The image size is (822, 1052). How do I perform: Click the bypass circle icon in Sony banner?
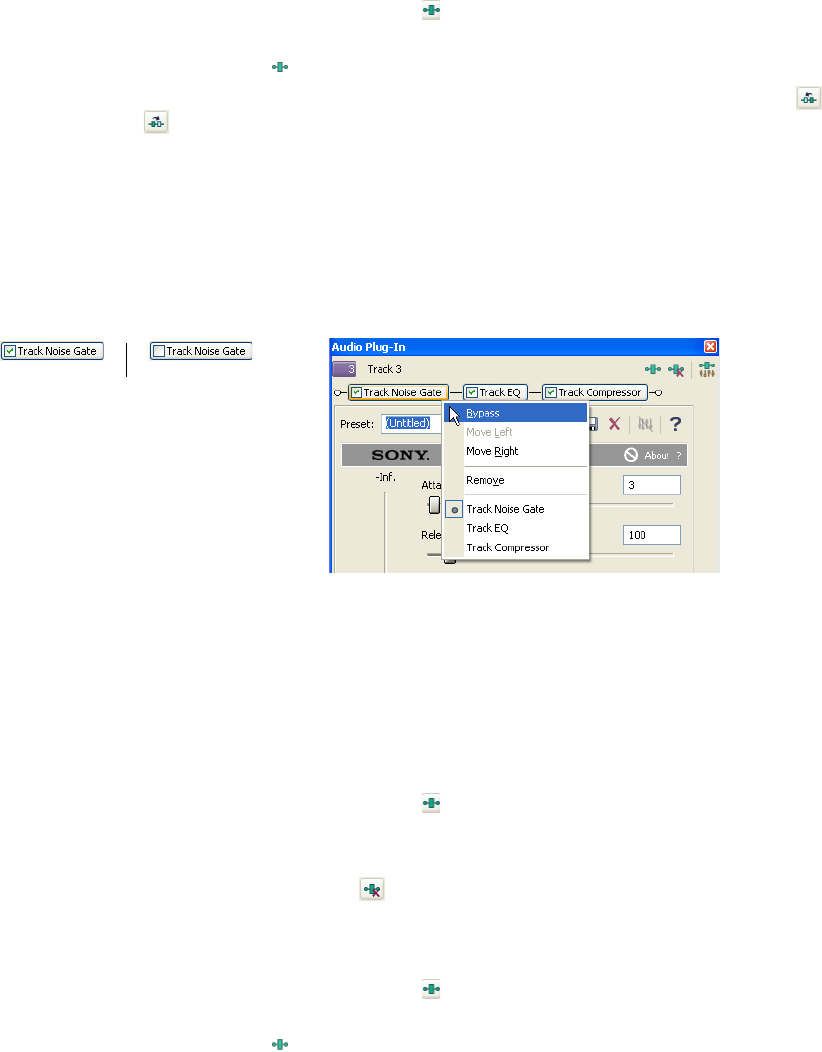(631, 455)
